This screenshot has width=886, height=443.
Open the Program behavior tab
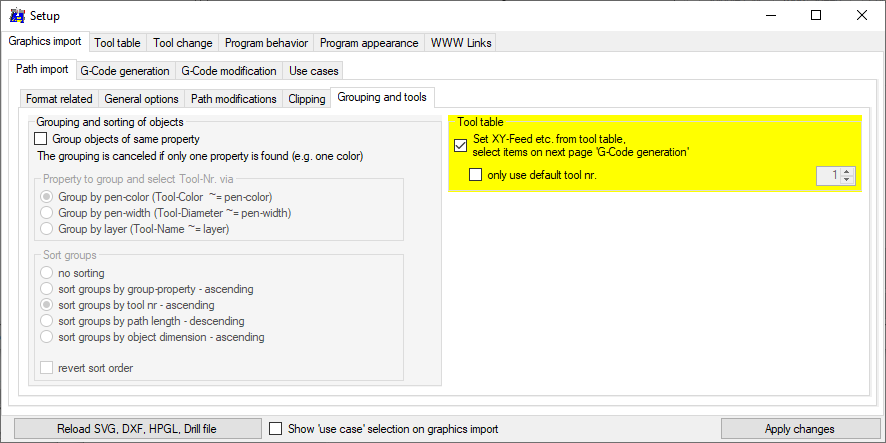tap(264, 43)
